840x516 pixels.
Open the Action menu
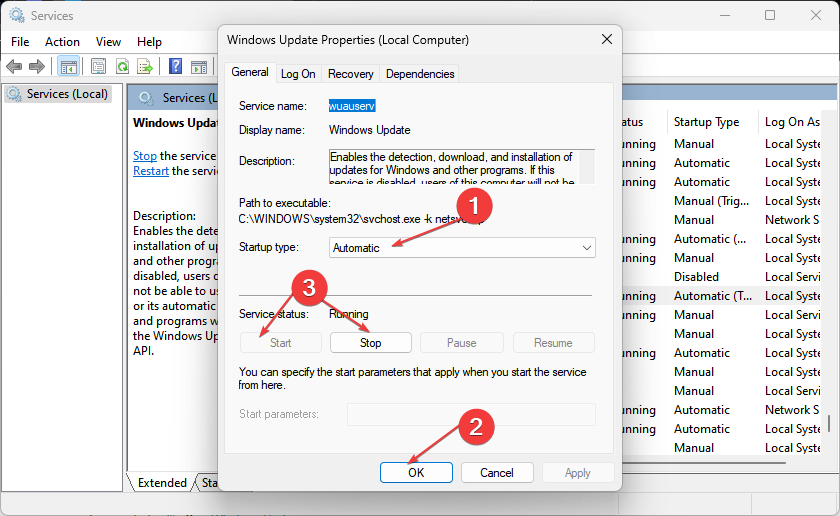coord(62,42)
